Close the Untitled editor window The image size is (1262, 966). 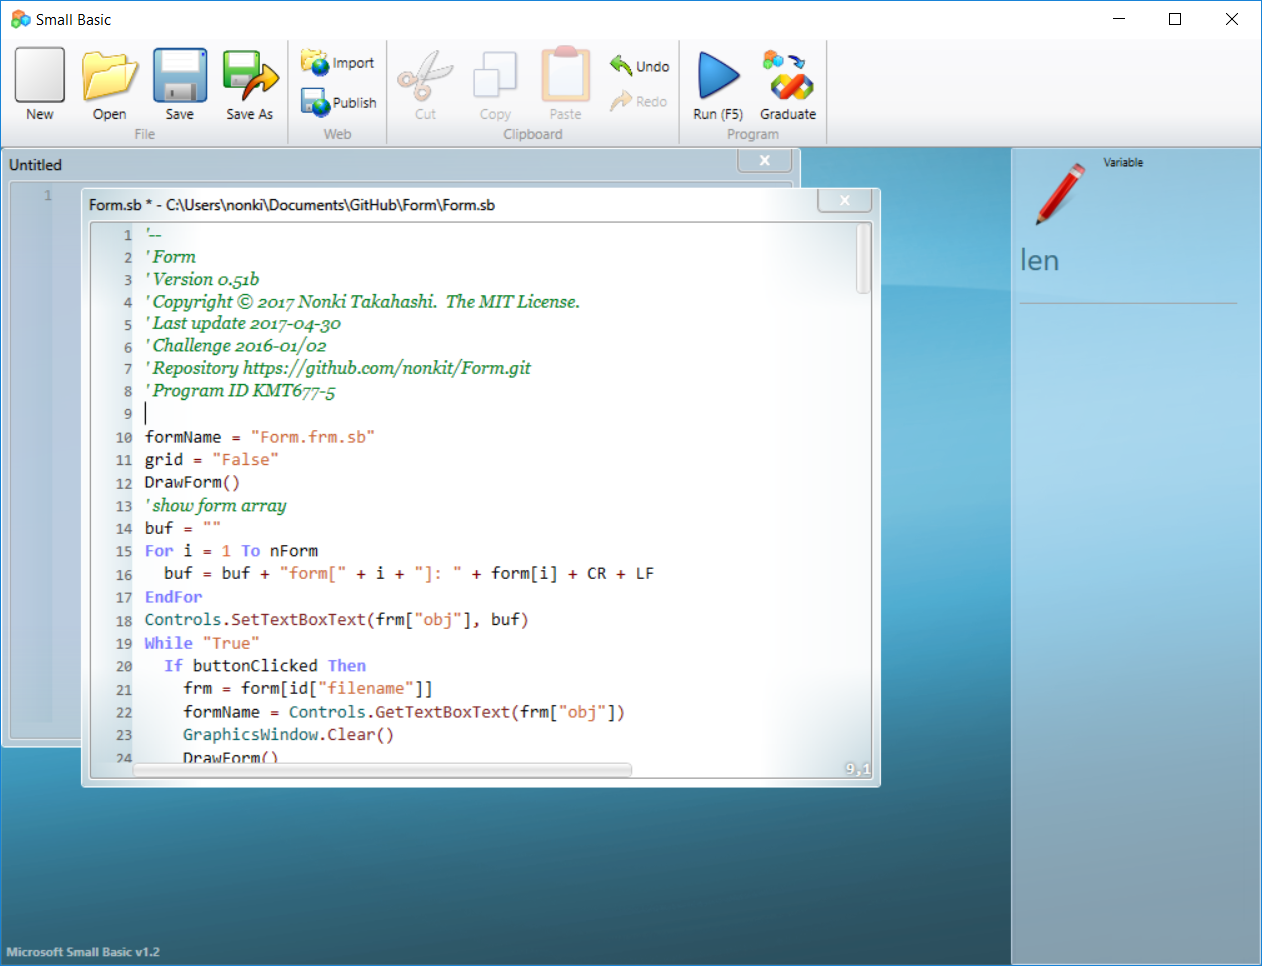click(765, 160)
